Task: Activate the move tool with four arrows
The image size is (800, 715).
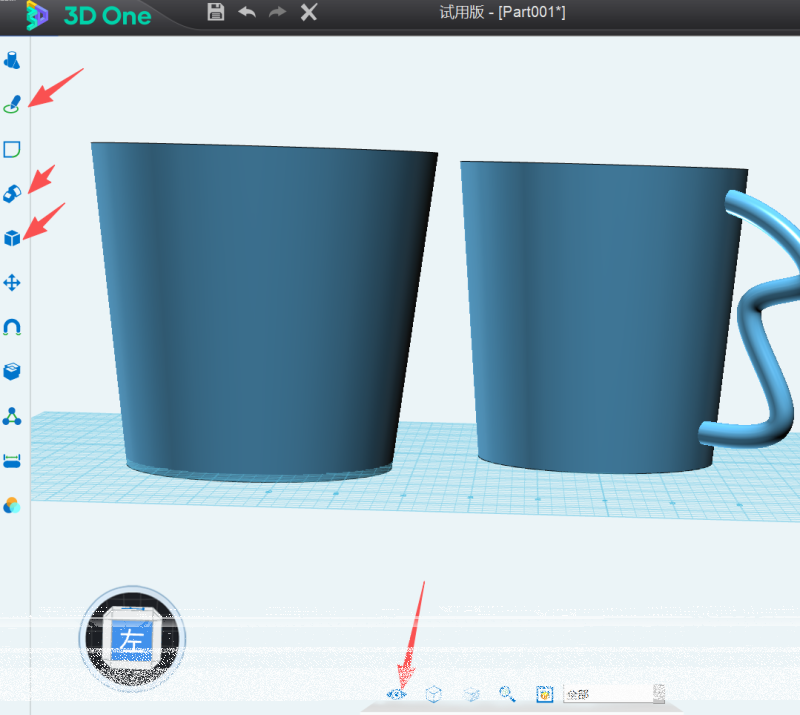Action: click(x=12, y=283)
